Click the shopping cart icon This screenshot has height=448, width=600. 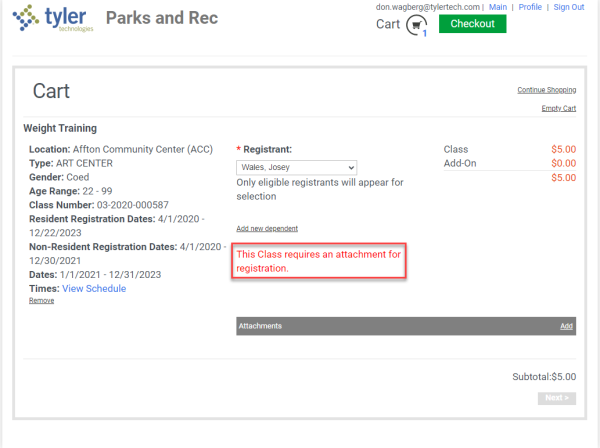coord(416,26)
